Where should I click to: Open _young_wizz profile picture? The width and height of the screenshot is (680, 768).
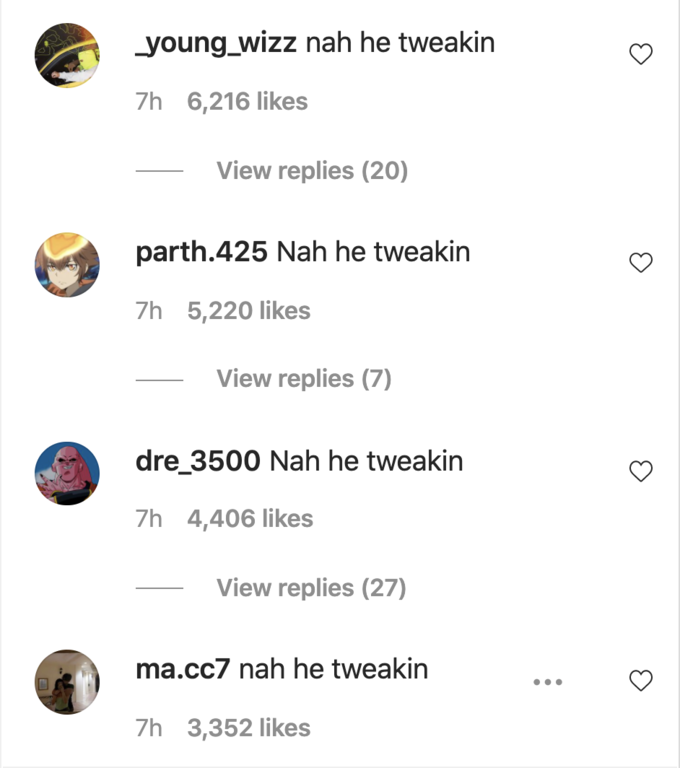[67, 55]
